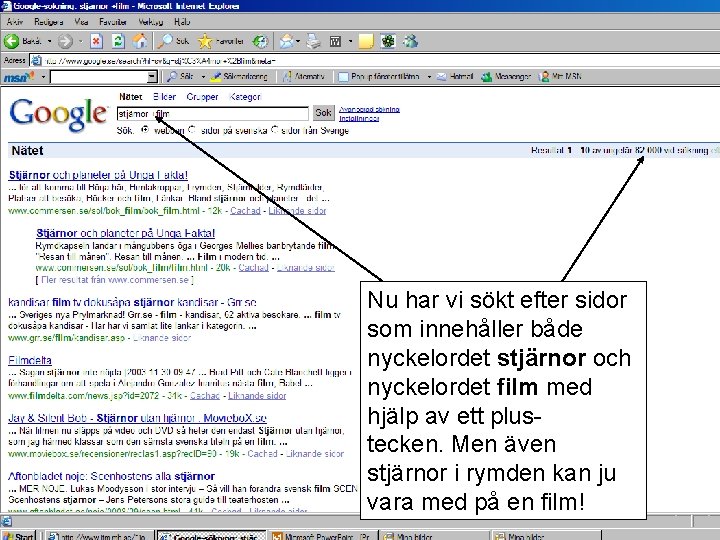
Task: Open the History globe icon
Action: click(260, 41)
